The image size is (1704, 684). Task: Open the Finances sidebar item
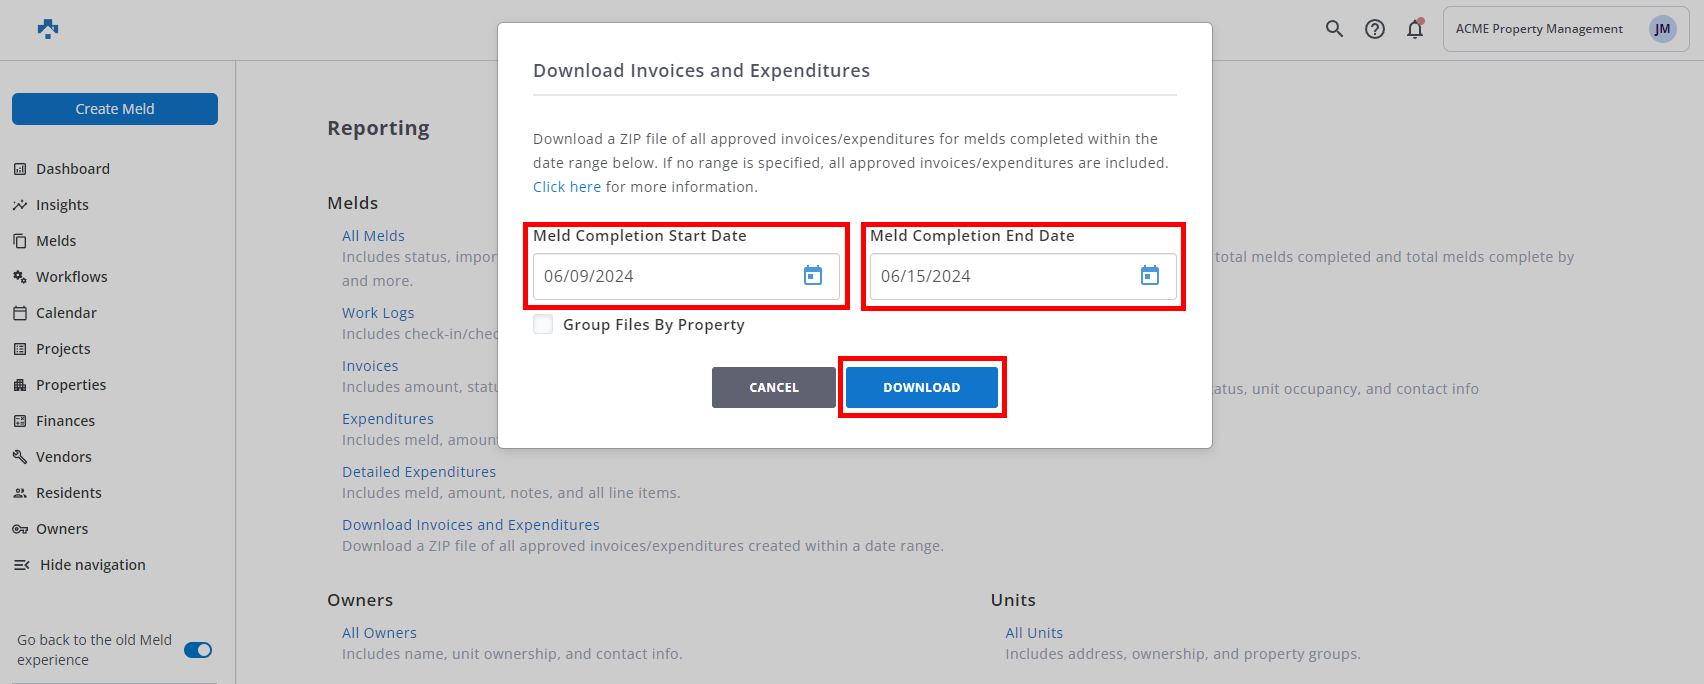click(x=65, y=421)
